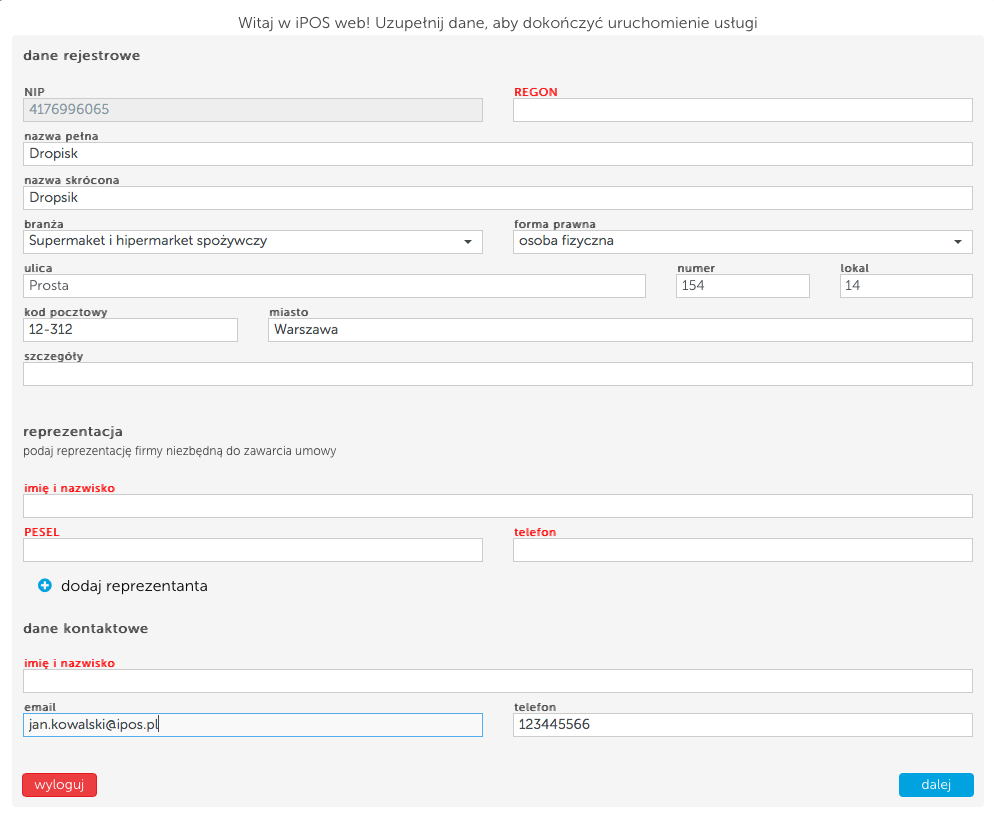Click the blue plus icon to add representative
This screenshot has width=994, height=827.
pyautogui.click(x=44, y=586)
